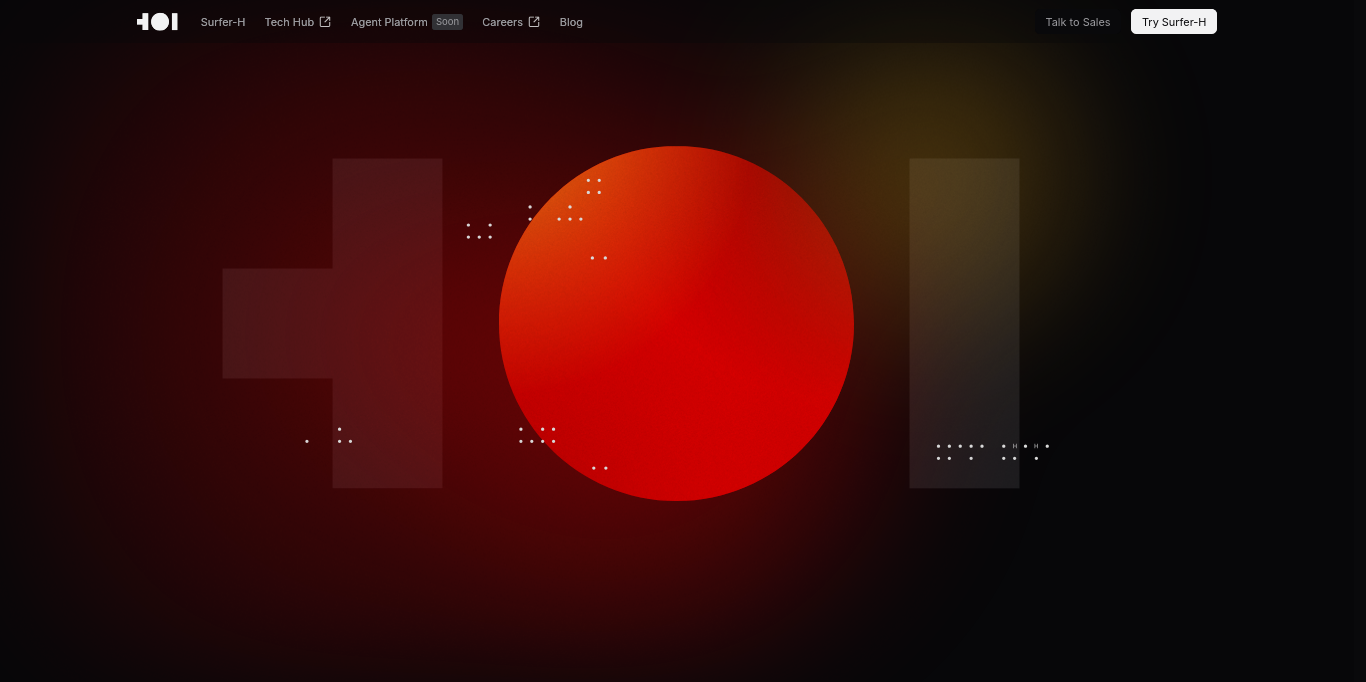Click the dot cluster at top of red circle

tap(593, 186)
